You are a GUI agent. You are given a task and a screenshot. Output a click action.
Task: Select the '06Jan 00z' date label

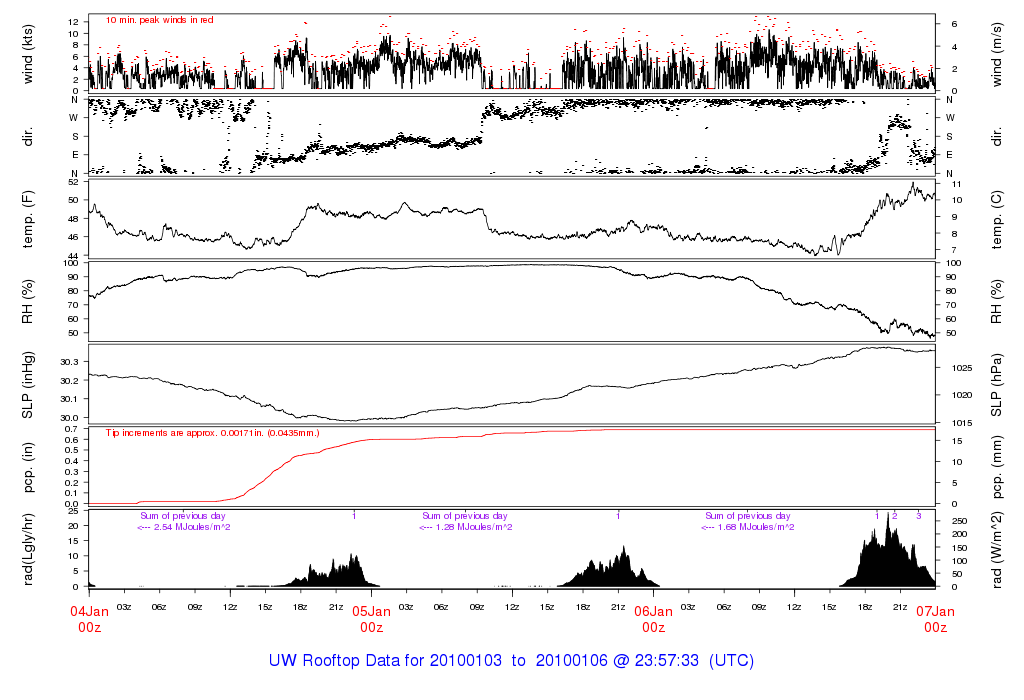654,619
